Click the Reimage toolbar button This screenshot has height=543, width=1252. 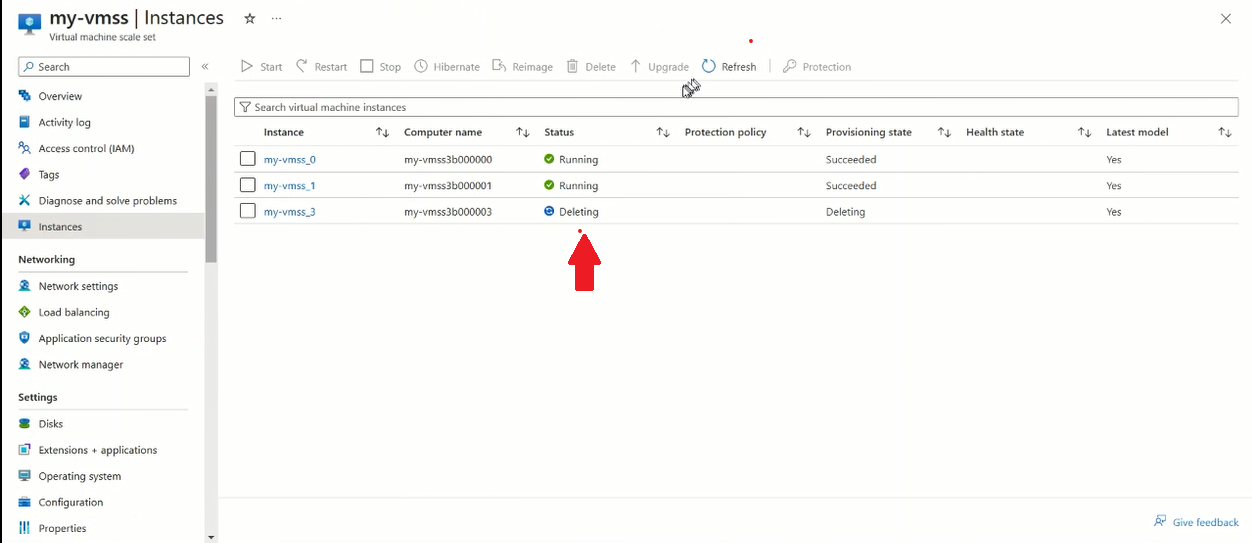point(522,67)
